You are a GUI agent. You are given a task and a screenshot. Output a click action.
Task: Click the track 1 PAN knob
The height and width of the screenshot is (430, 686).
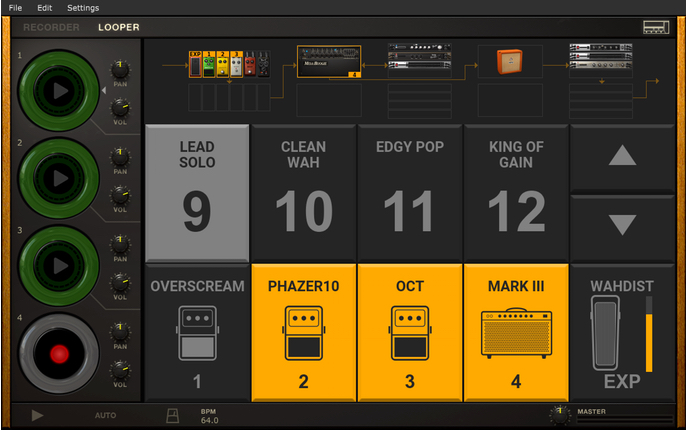click(120, 70)
